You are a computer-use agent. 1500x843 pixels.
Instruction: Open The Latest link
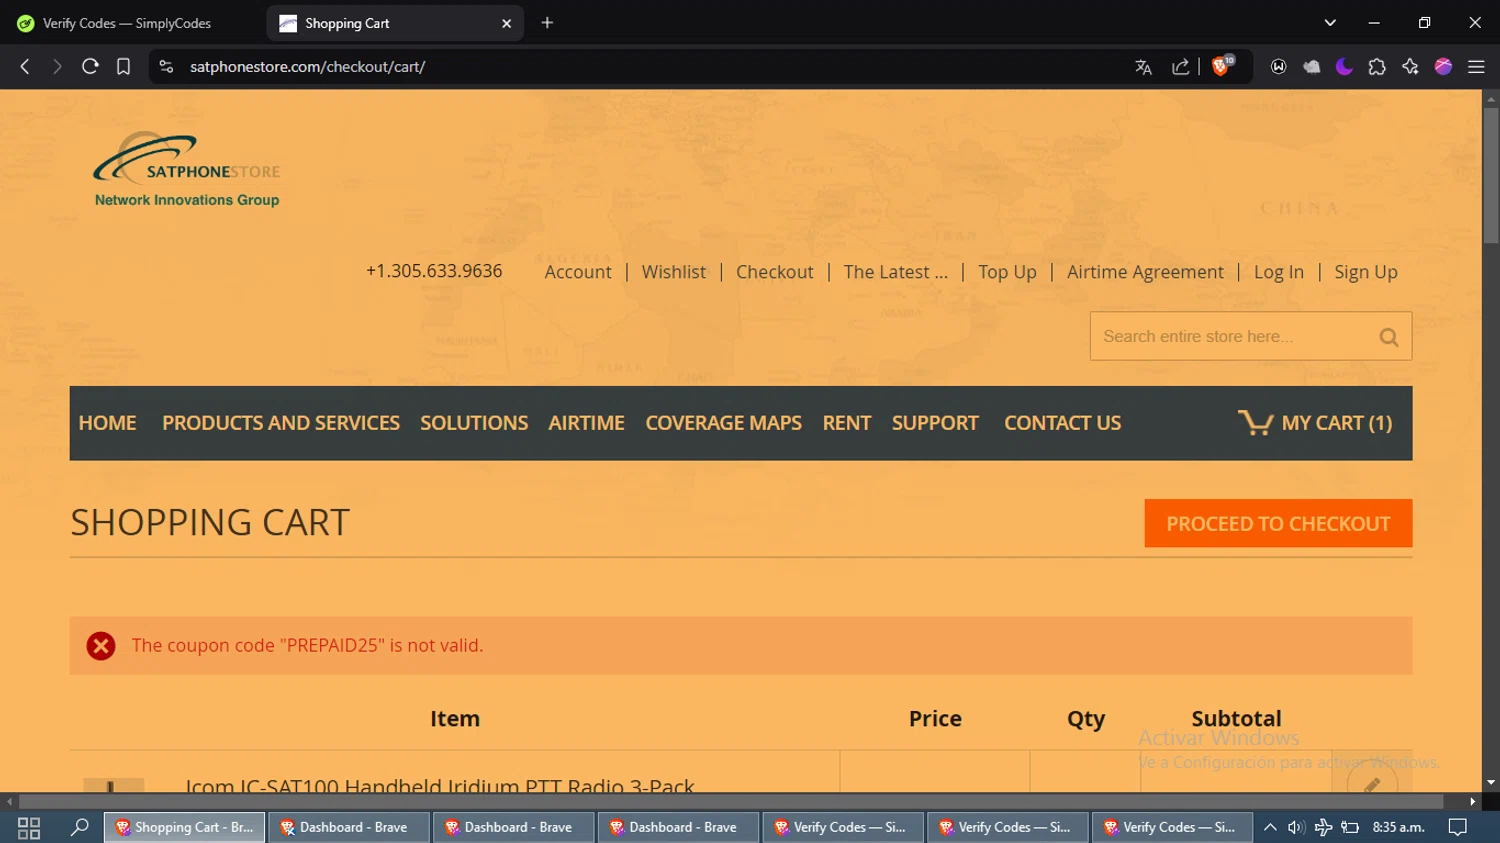click(x=896, y=272)
